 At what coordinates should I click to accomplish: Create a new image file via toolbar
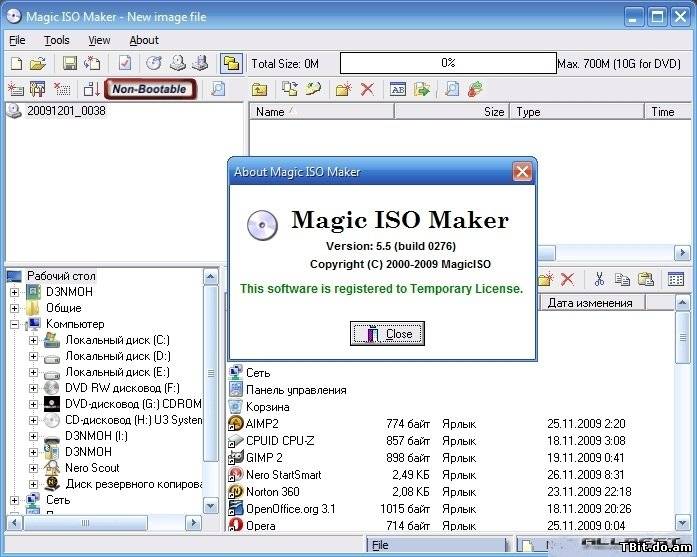[16, 64]
